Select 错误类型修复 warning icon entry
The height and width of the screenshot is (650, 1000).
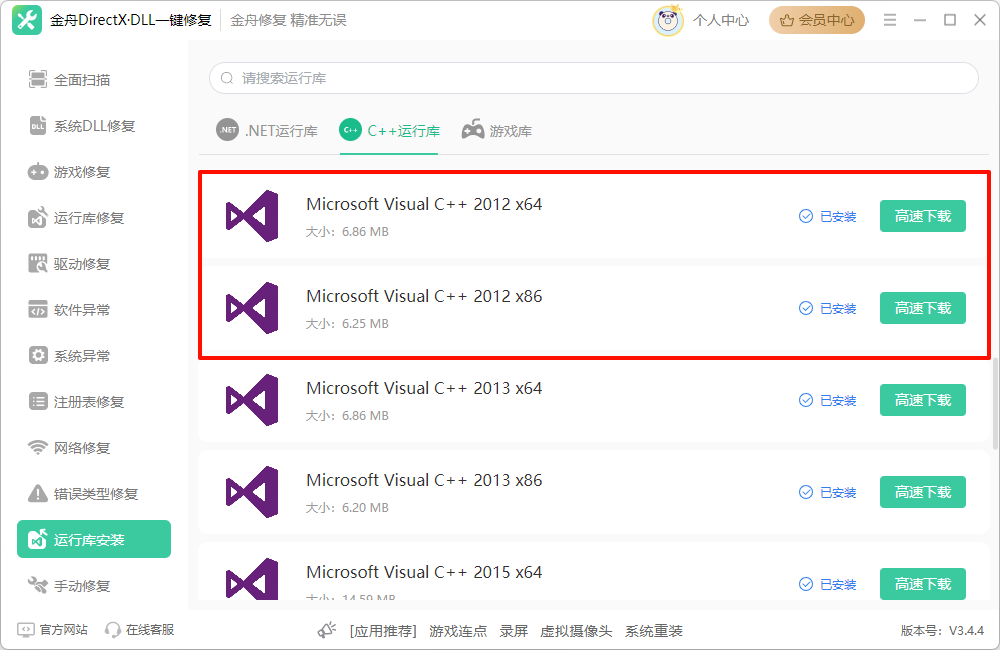(38, 494)
